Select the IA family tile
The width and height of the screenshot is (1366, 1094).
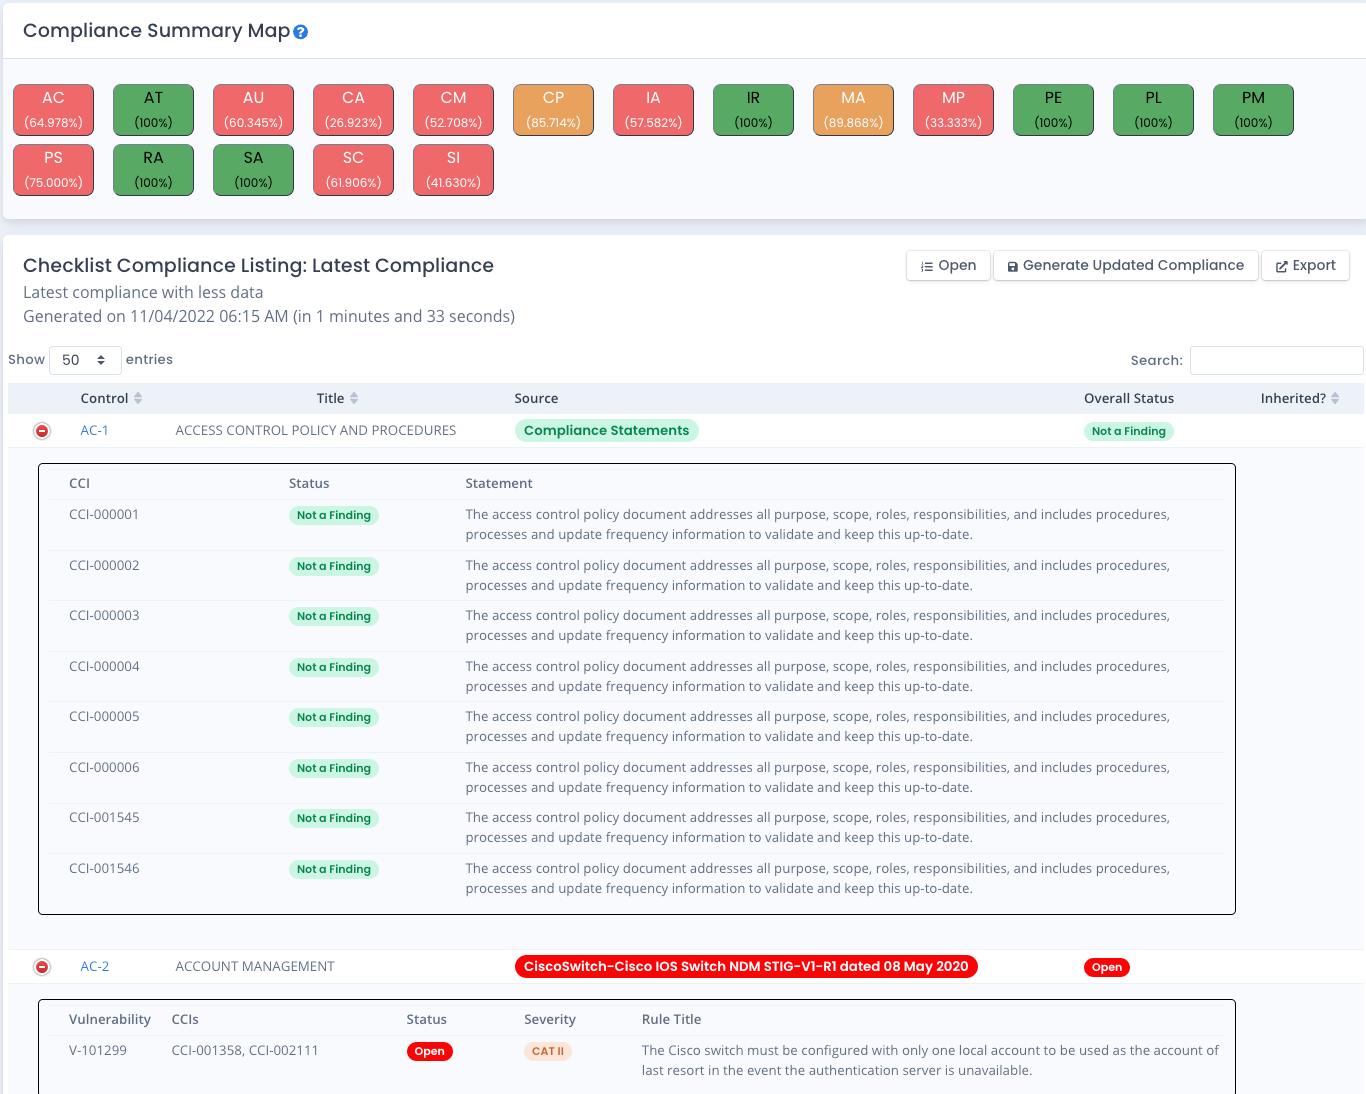tap(653, 110)
